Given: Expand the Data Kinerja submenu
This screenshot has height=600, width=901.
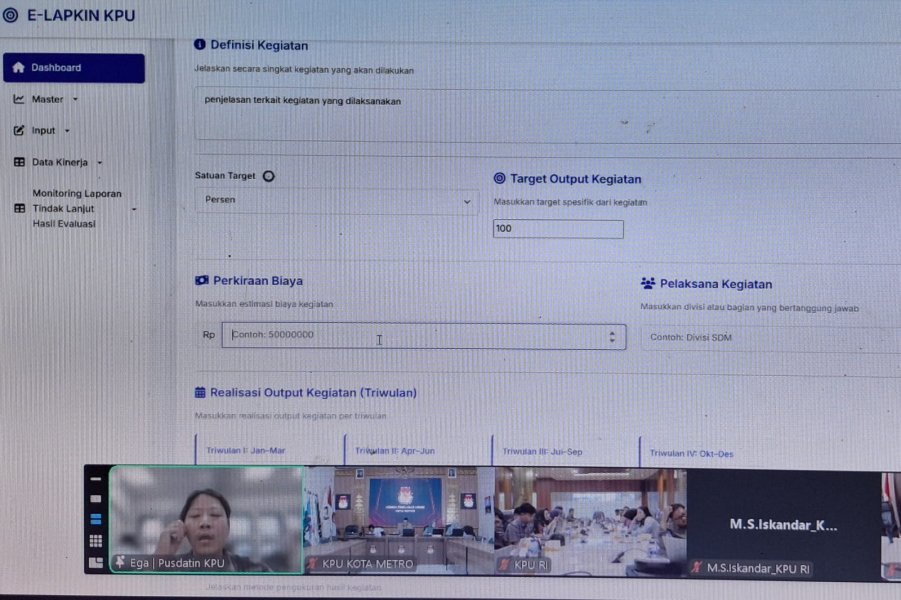Looking at the screenshot, I should click(x=100, y=162).
